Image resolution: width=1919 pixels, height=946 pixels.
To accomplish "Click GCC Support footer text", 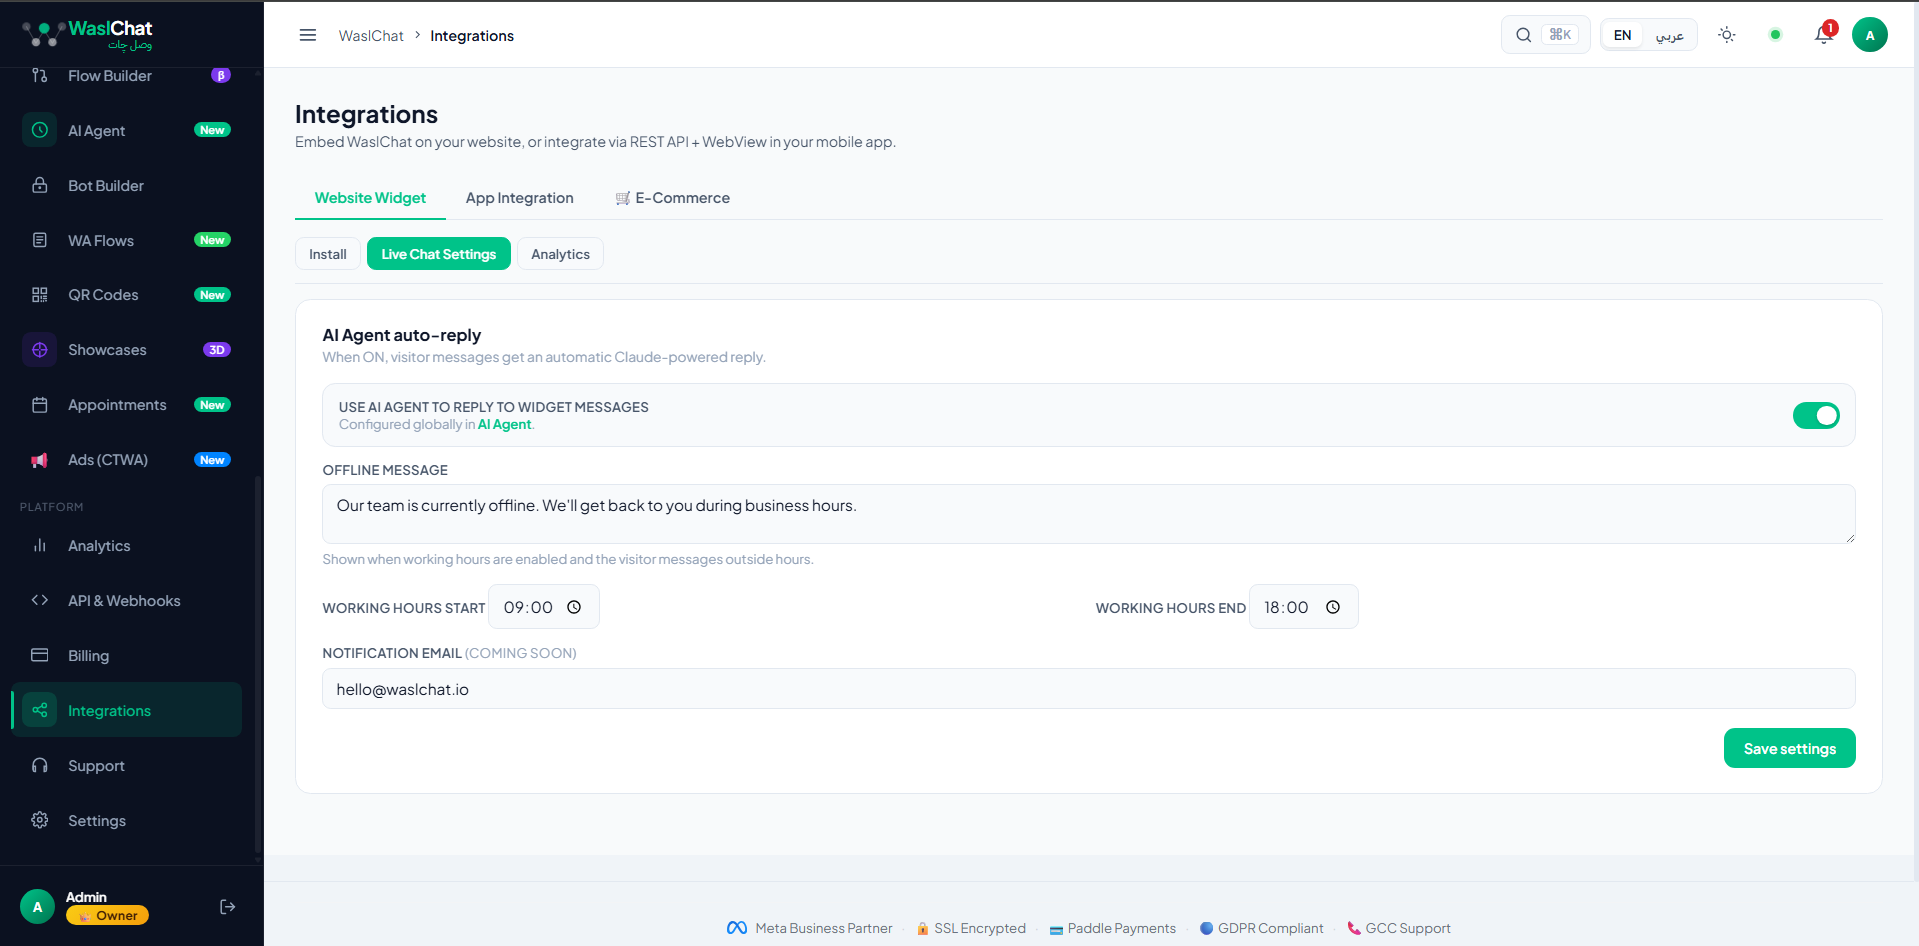I will (1408, 929).
